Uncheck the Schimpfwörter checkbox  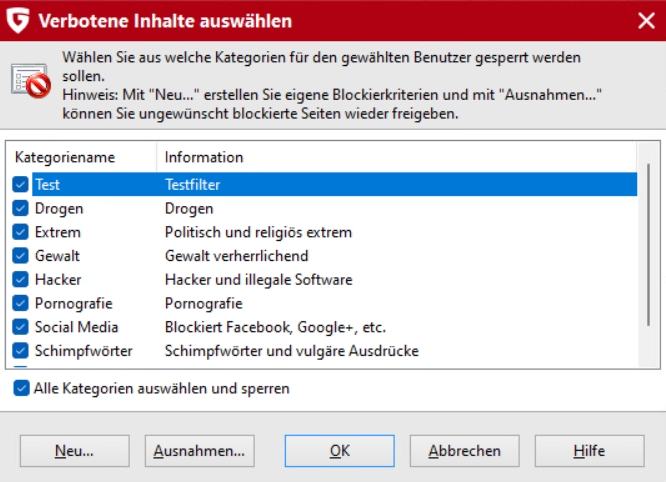click(x=20, y=351)
